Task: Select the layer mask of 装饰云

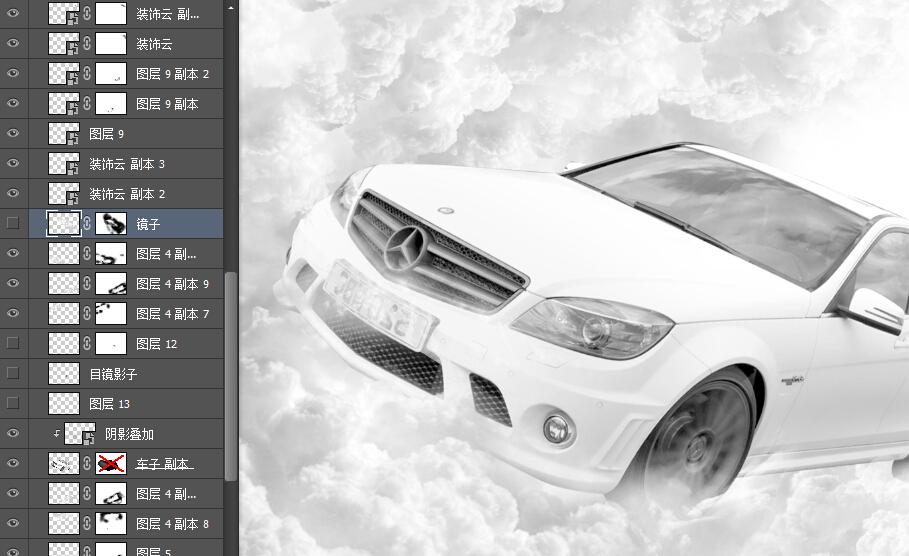Action: tap(111, 43)
